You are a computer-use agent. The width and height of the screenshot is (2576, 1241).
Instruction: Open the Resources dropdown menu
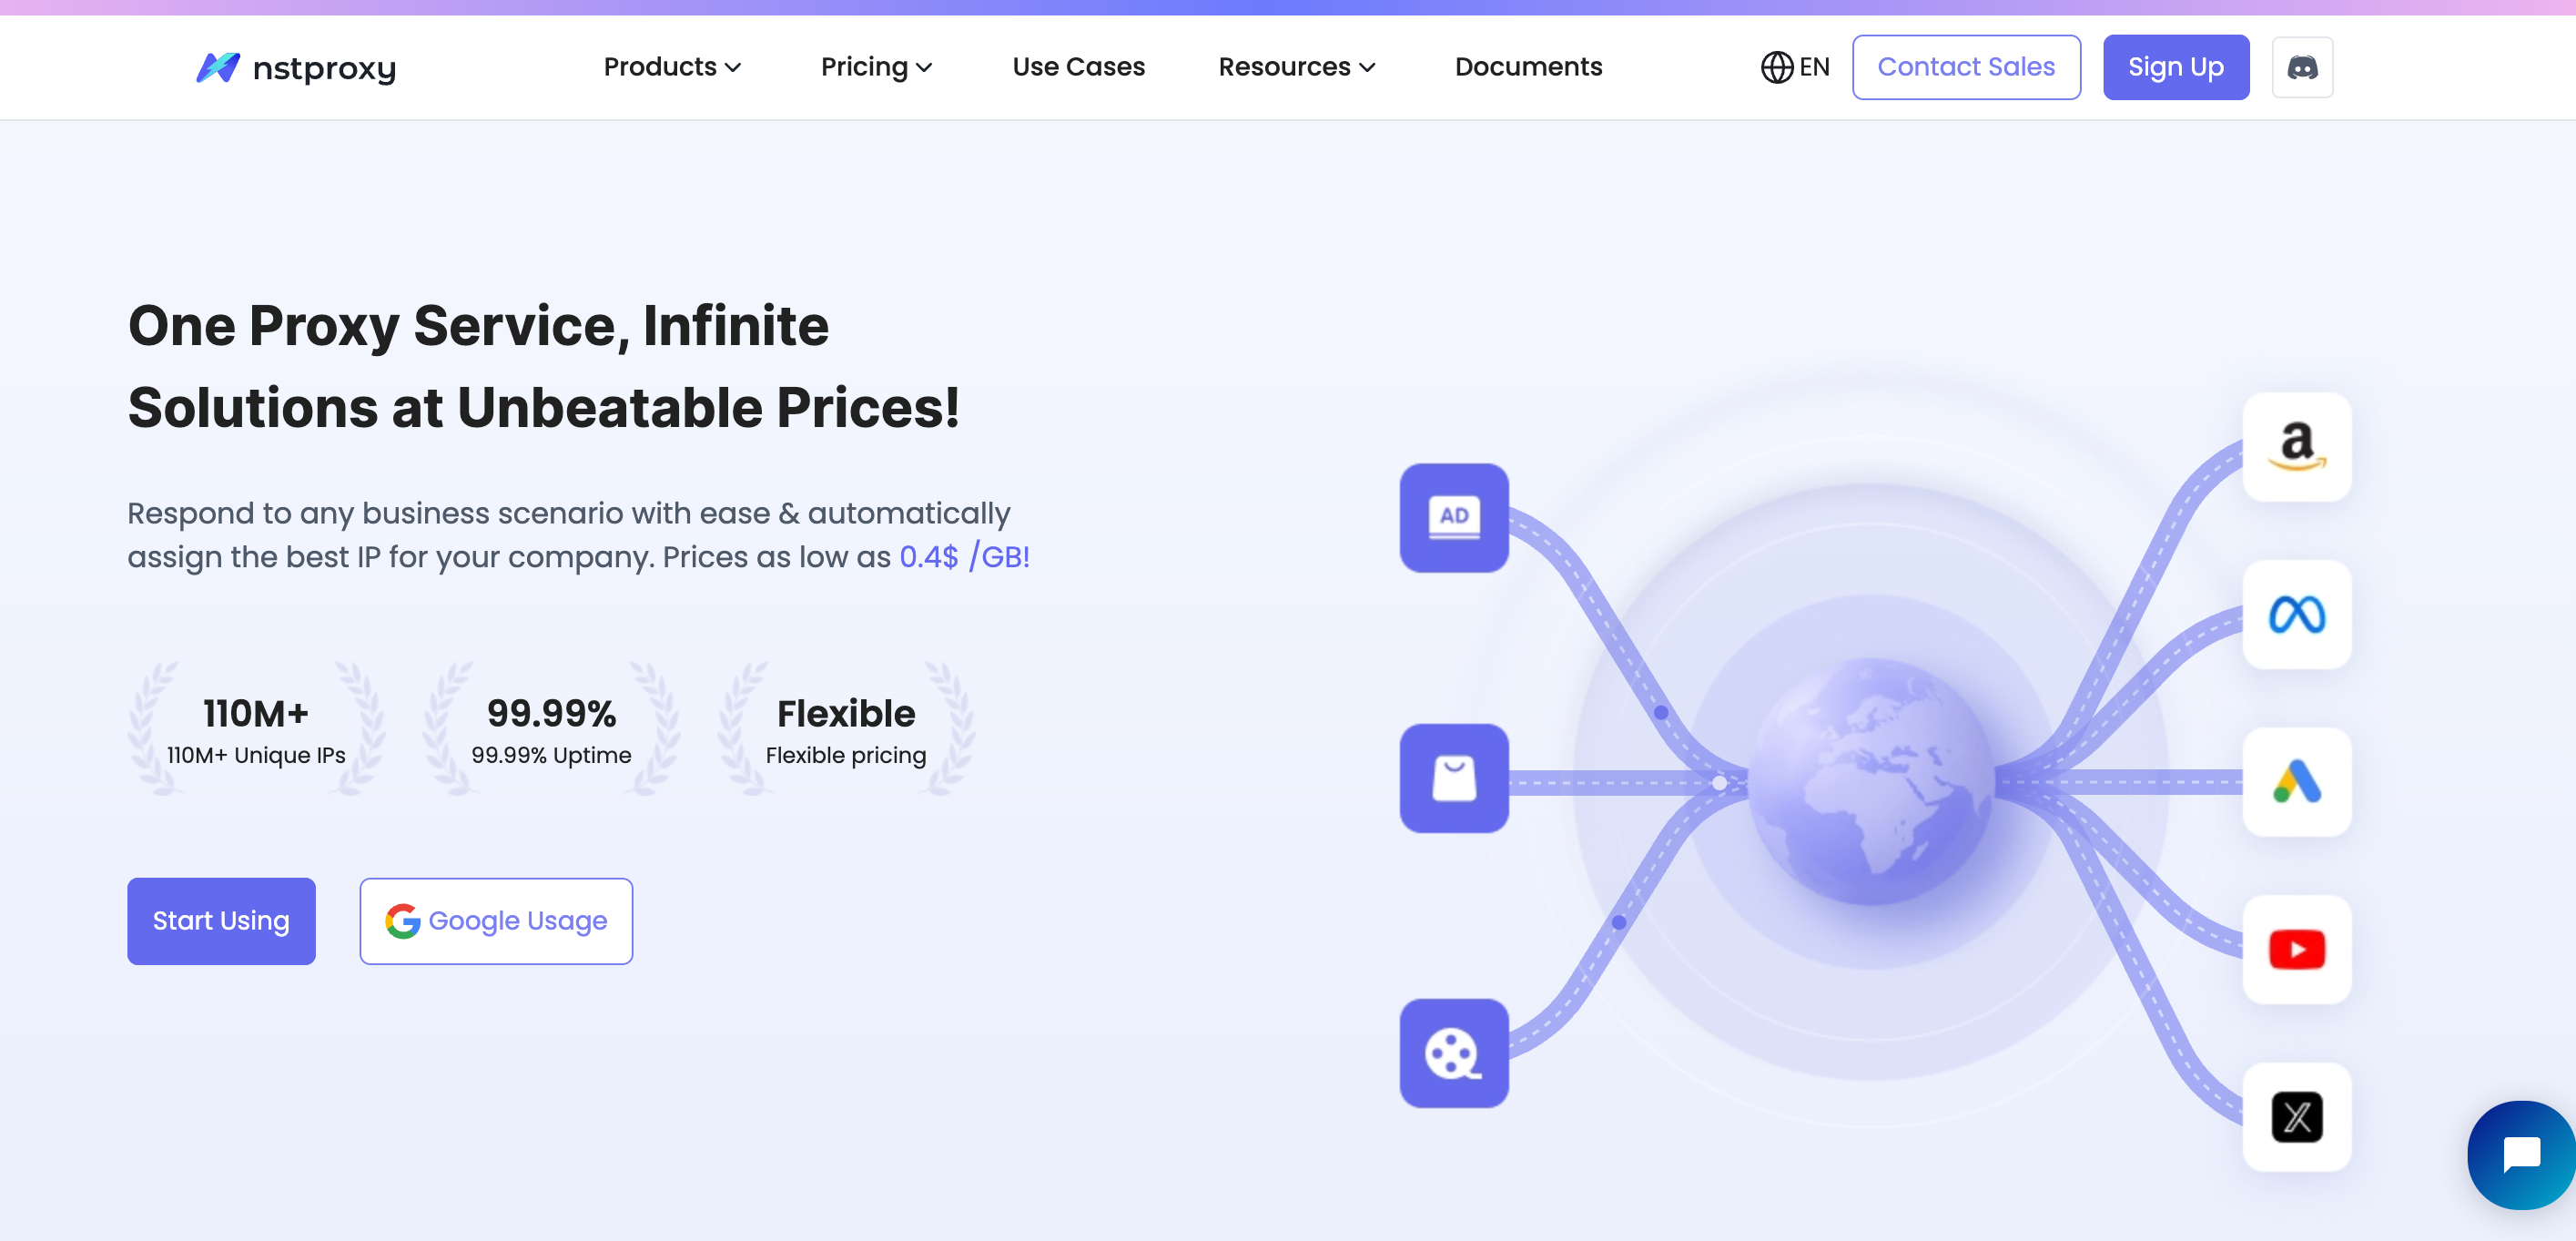pos(1296,67)
